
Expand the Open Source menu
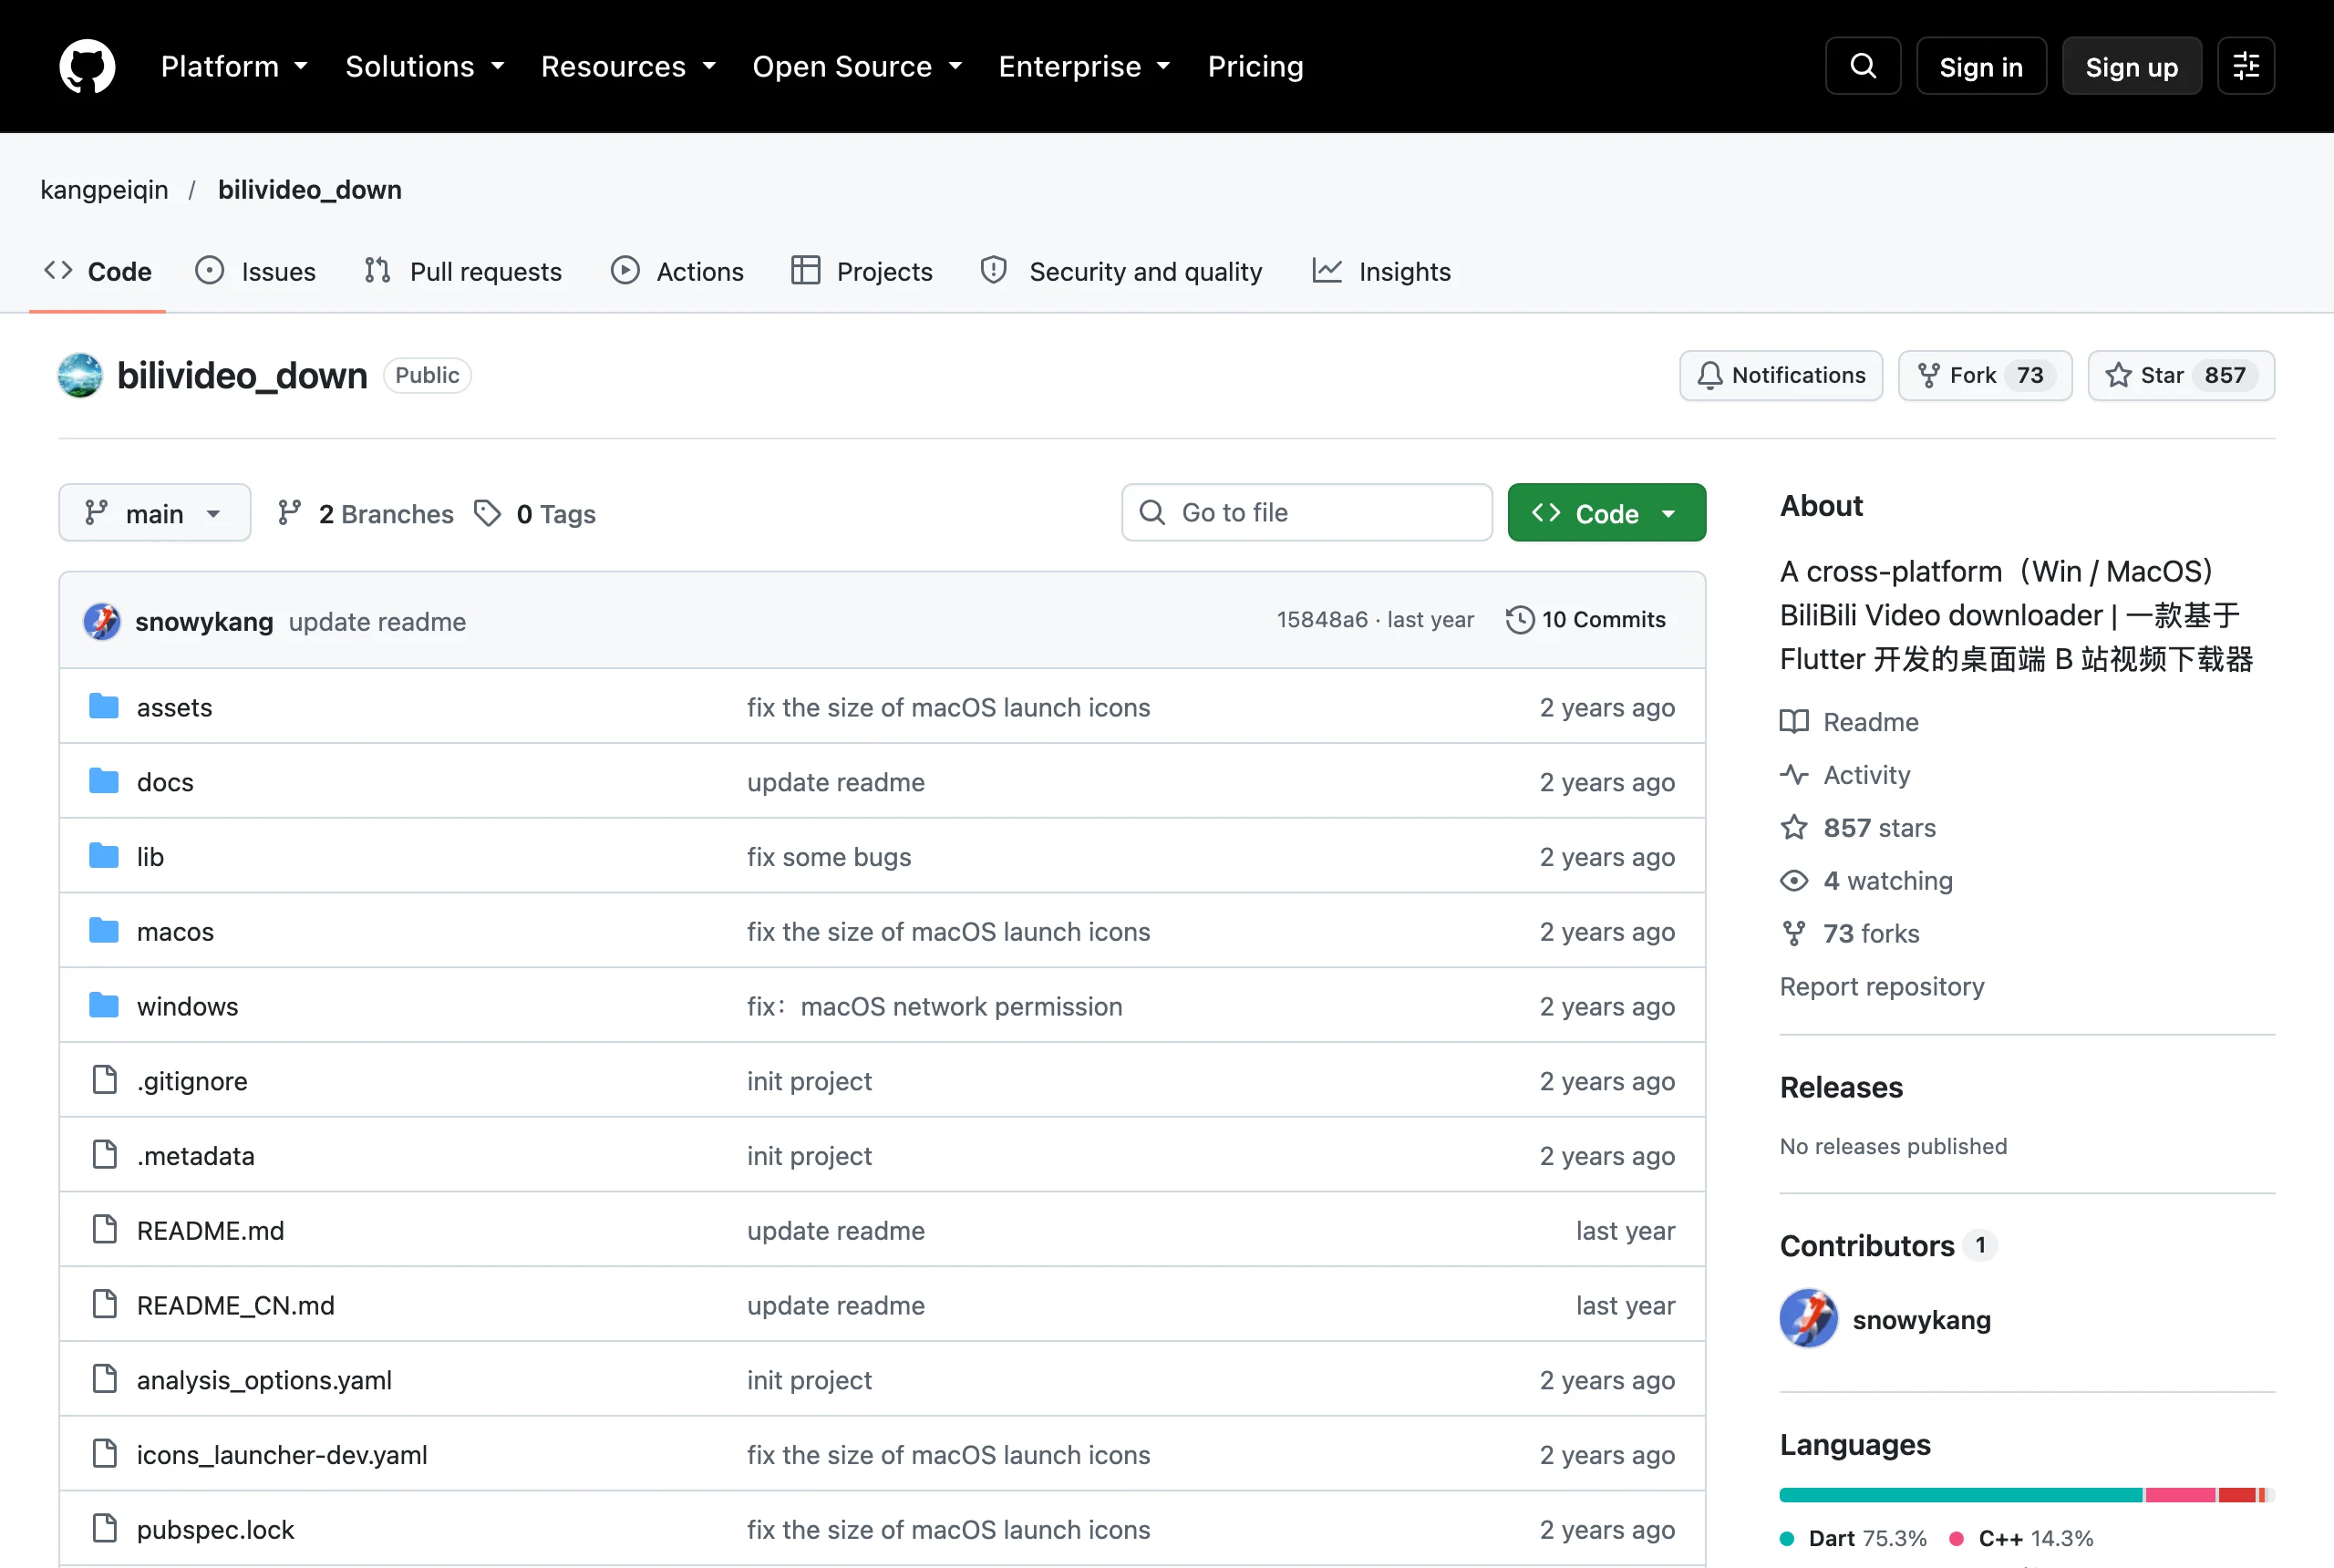[857, 66]
